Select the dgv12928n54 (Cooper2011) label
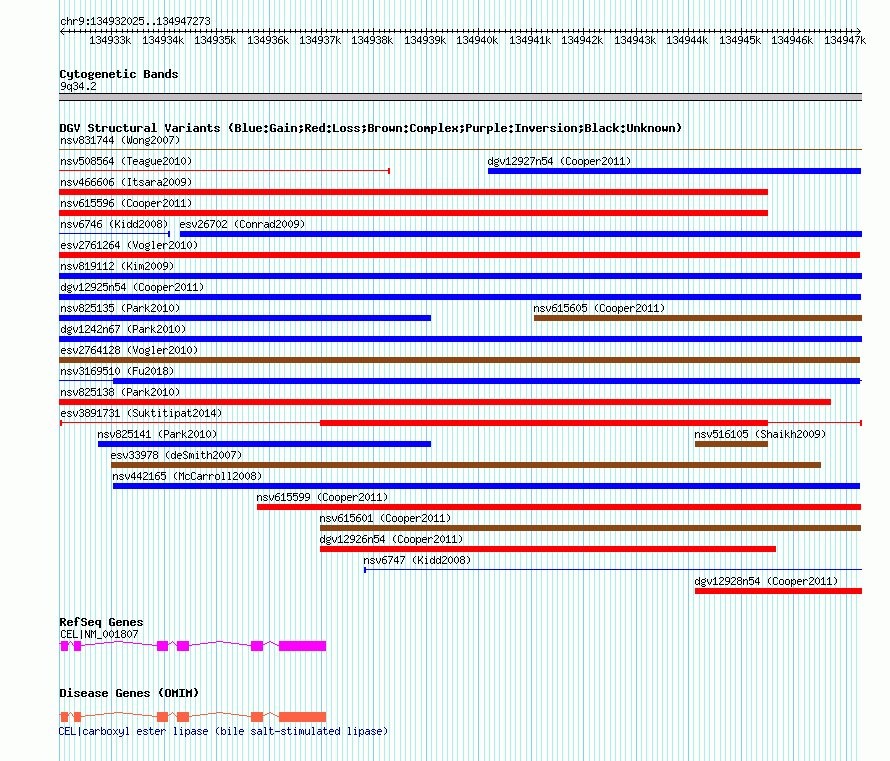Viewport: 890px width, 761px height. point(766,581)
